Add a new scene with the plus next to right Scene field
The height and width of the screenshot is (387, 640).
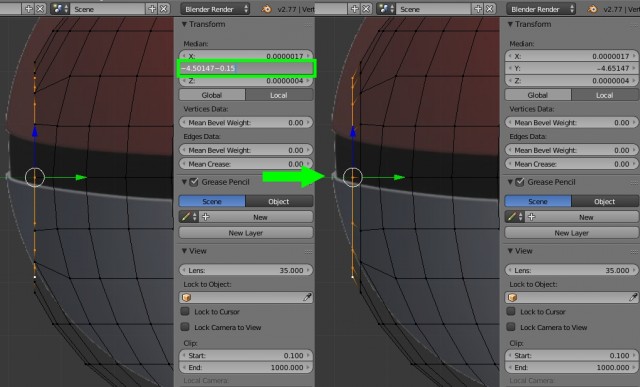[478, 9]
